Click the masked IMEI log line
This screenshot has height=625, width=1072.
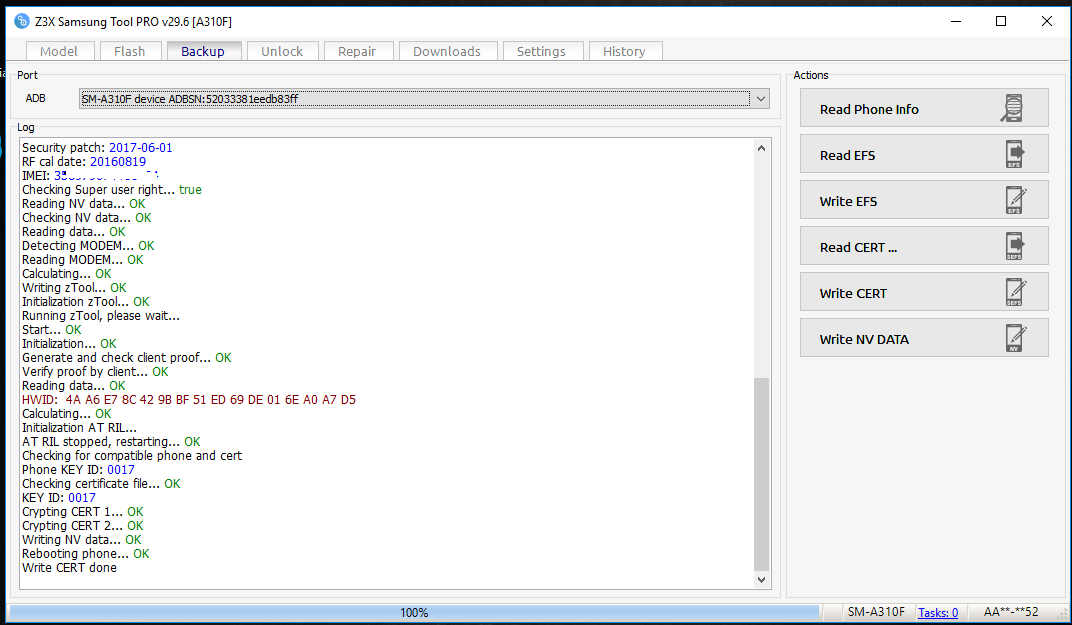tap(90, 175)
